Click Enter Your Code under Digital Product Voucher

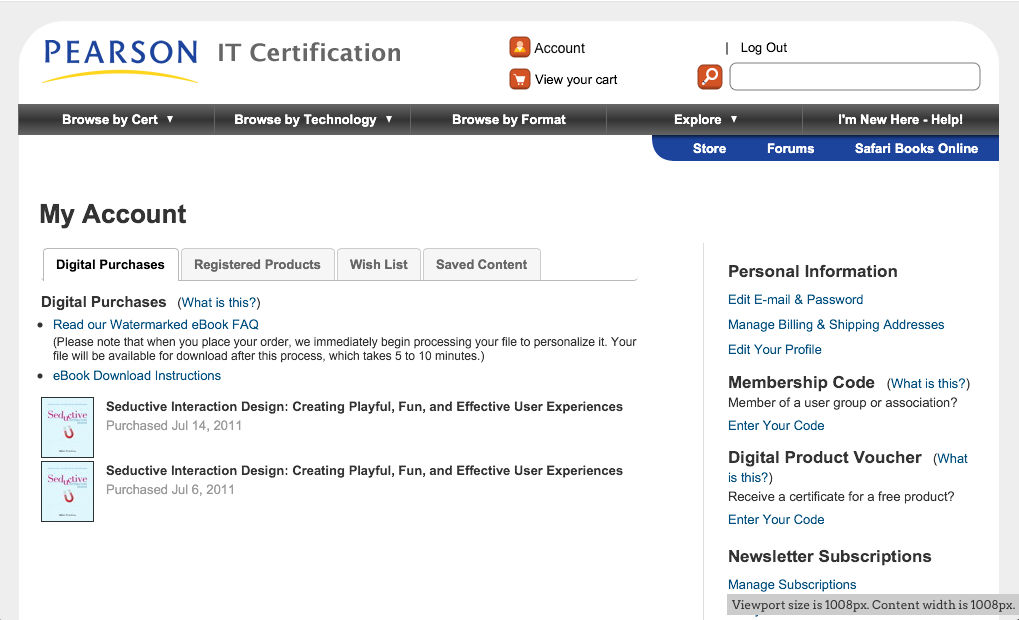pyautogui.click(x=776, y=520)
